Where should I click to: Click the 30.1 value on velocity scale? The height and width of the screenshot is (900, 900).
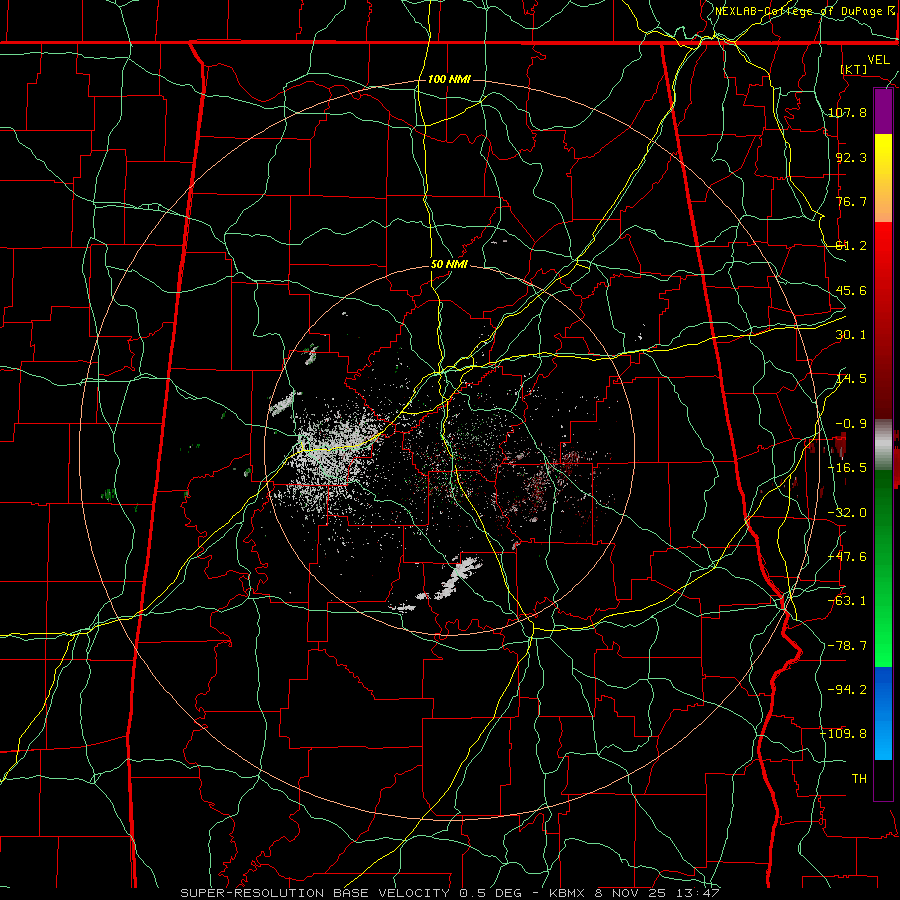851,335
